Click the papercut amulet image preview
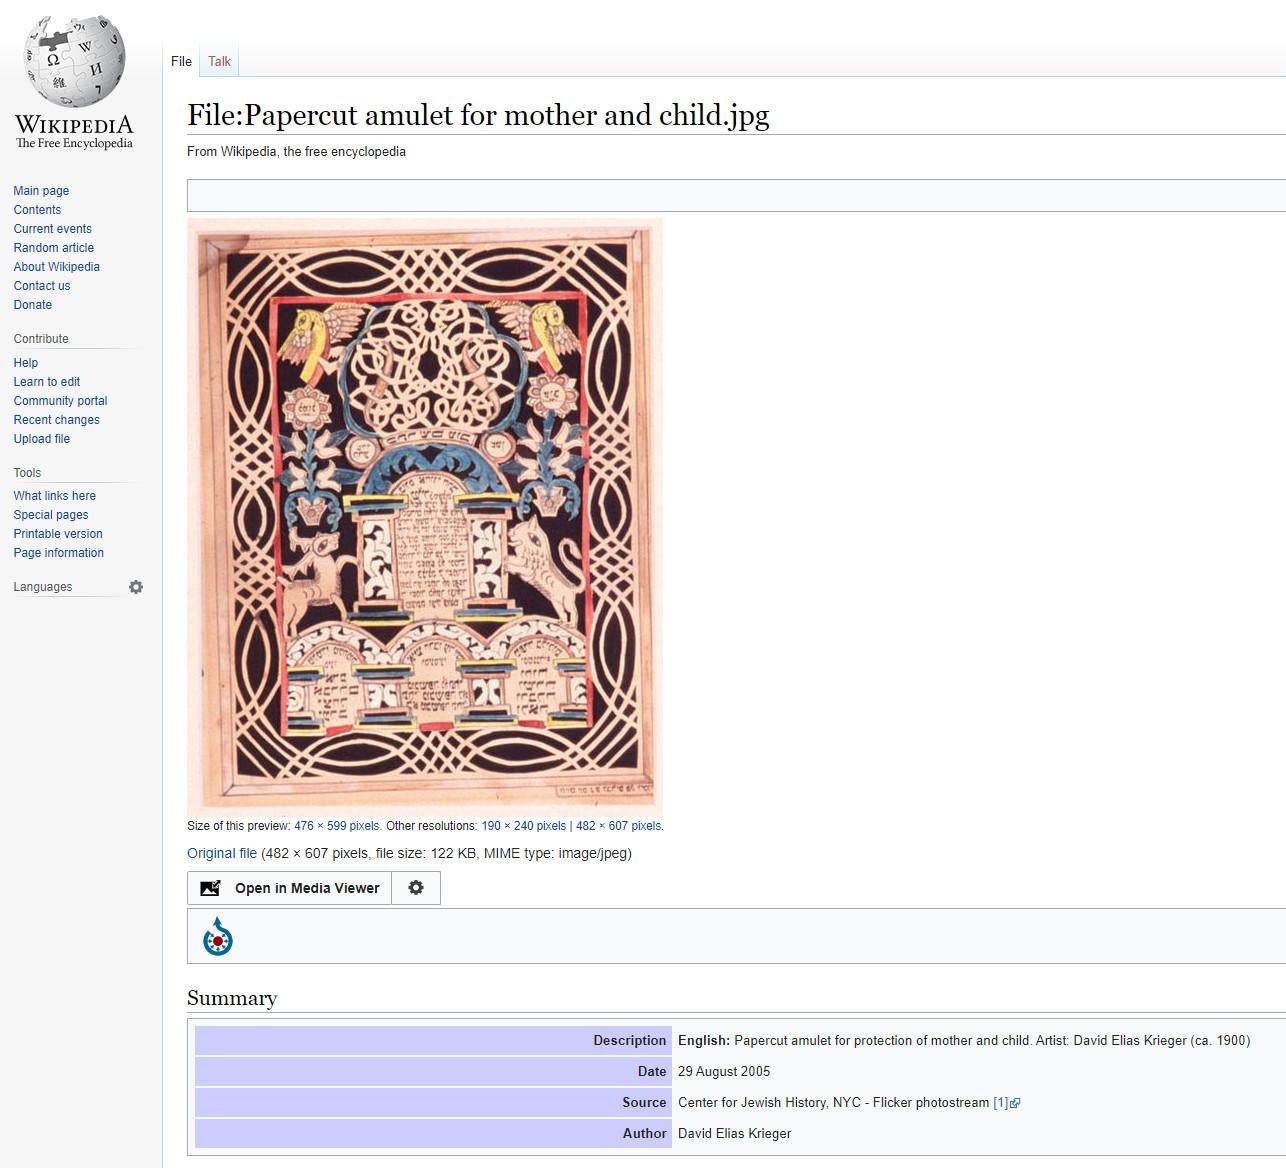 [x=425, y=516]
